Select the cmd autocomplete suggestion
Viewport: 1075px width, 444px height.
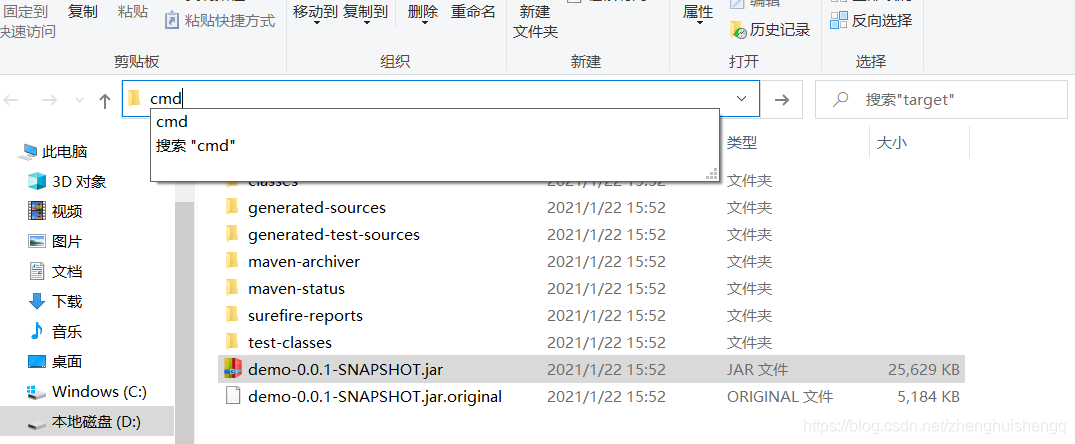pos(435,122)
